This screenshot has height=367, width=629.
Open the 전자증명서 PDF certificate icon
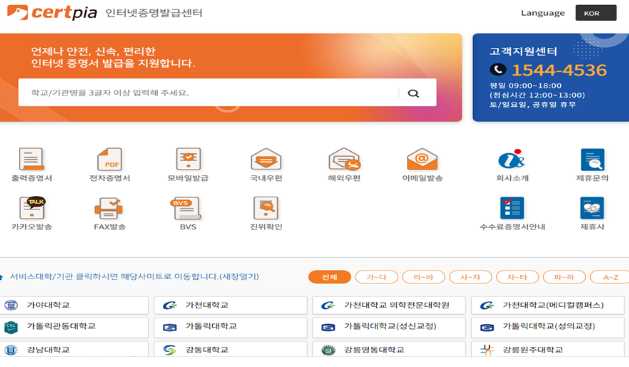pos(110,160)
